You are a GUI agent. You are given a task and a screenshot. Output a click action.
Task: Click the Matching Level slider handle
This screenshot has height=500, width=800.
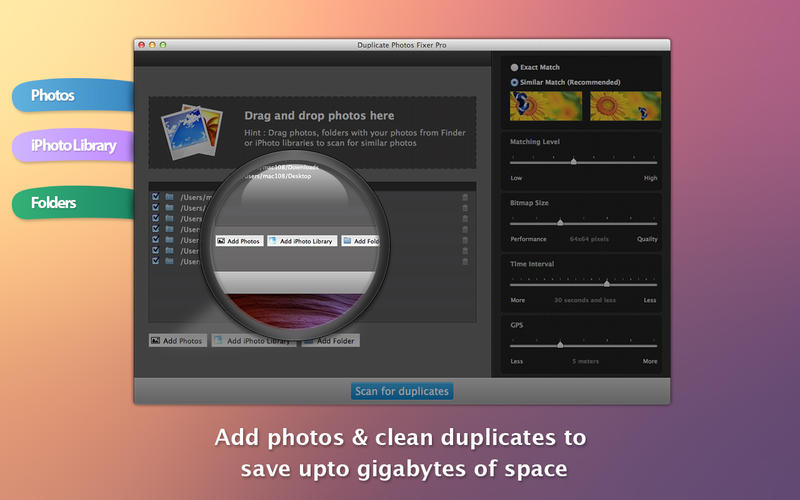573,161
